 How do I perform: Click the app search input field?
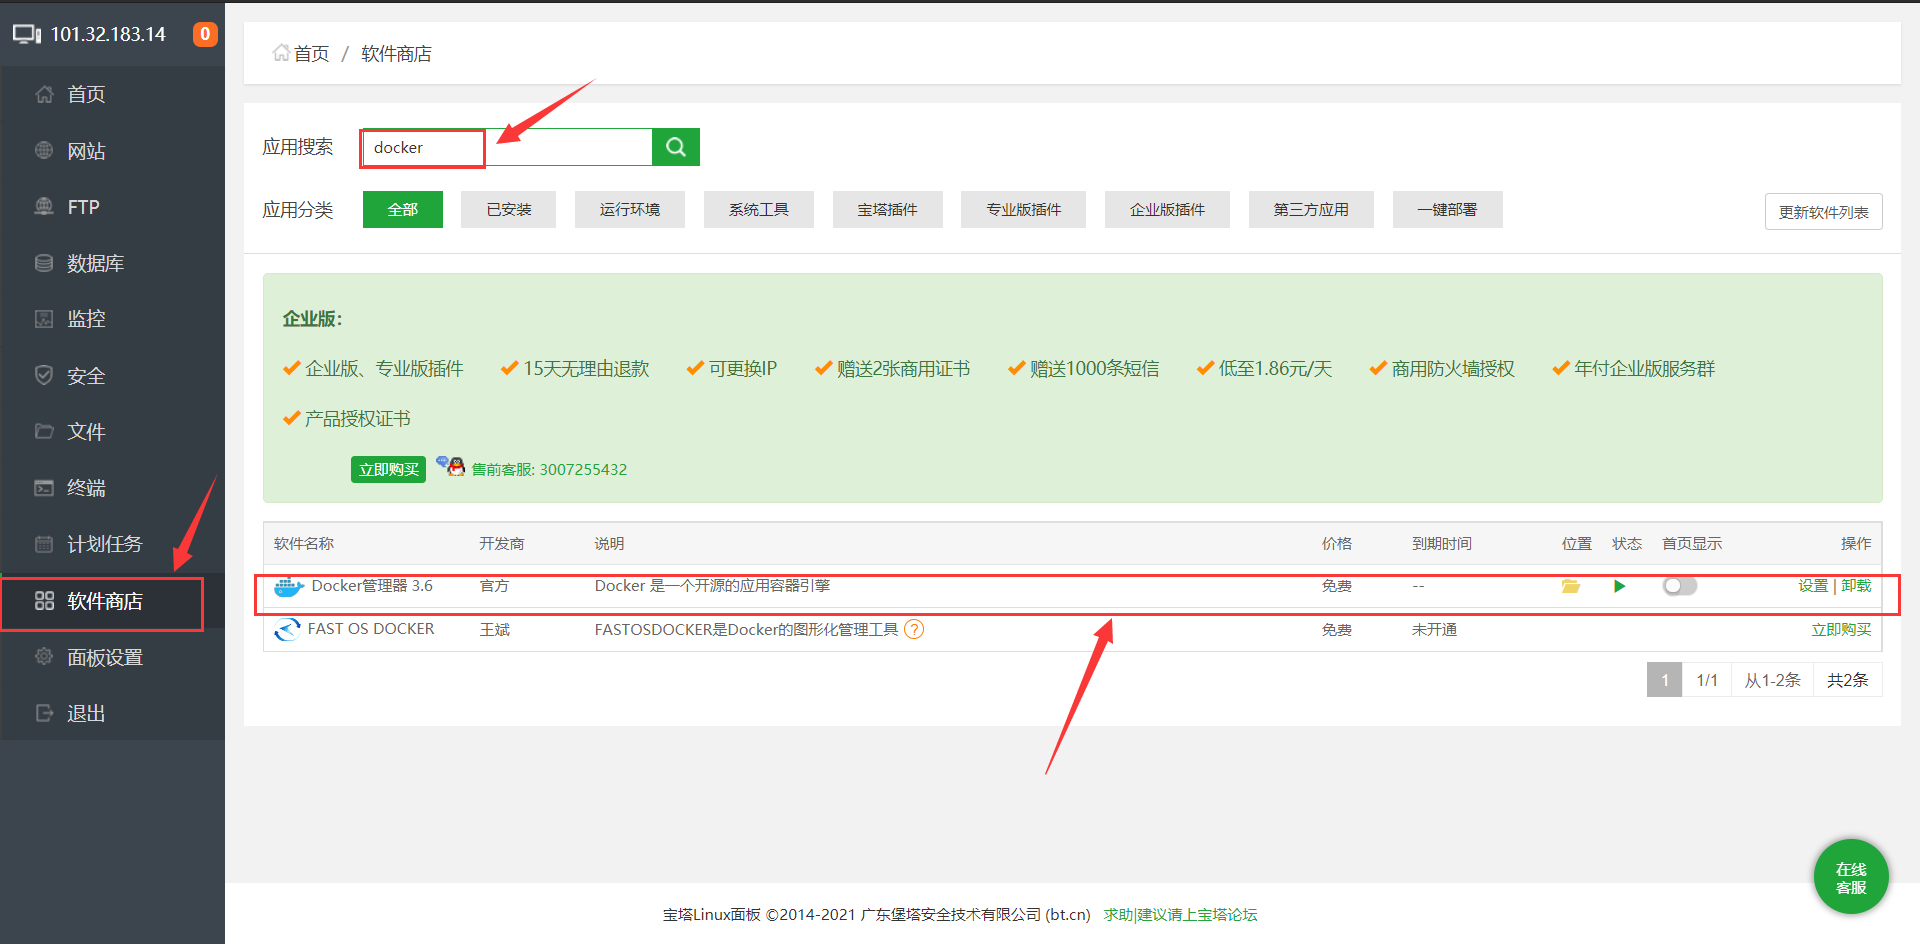(x=506, y=147)
